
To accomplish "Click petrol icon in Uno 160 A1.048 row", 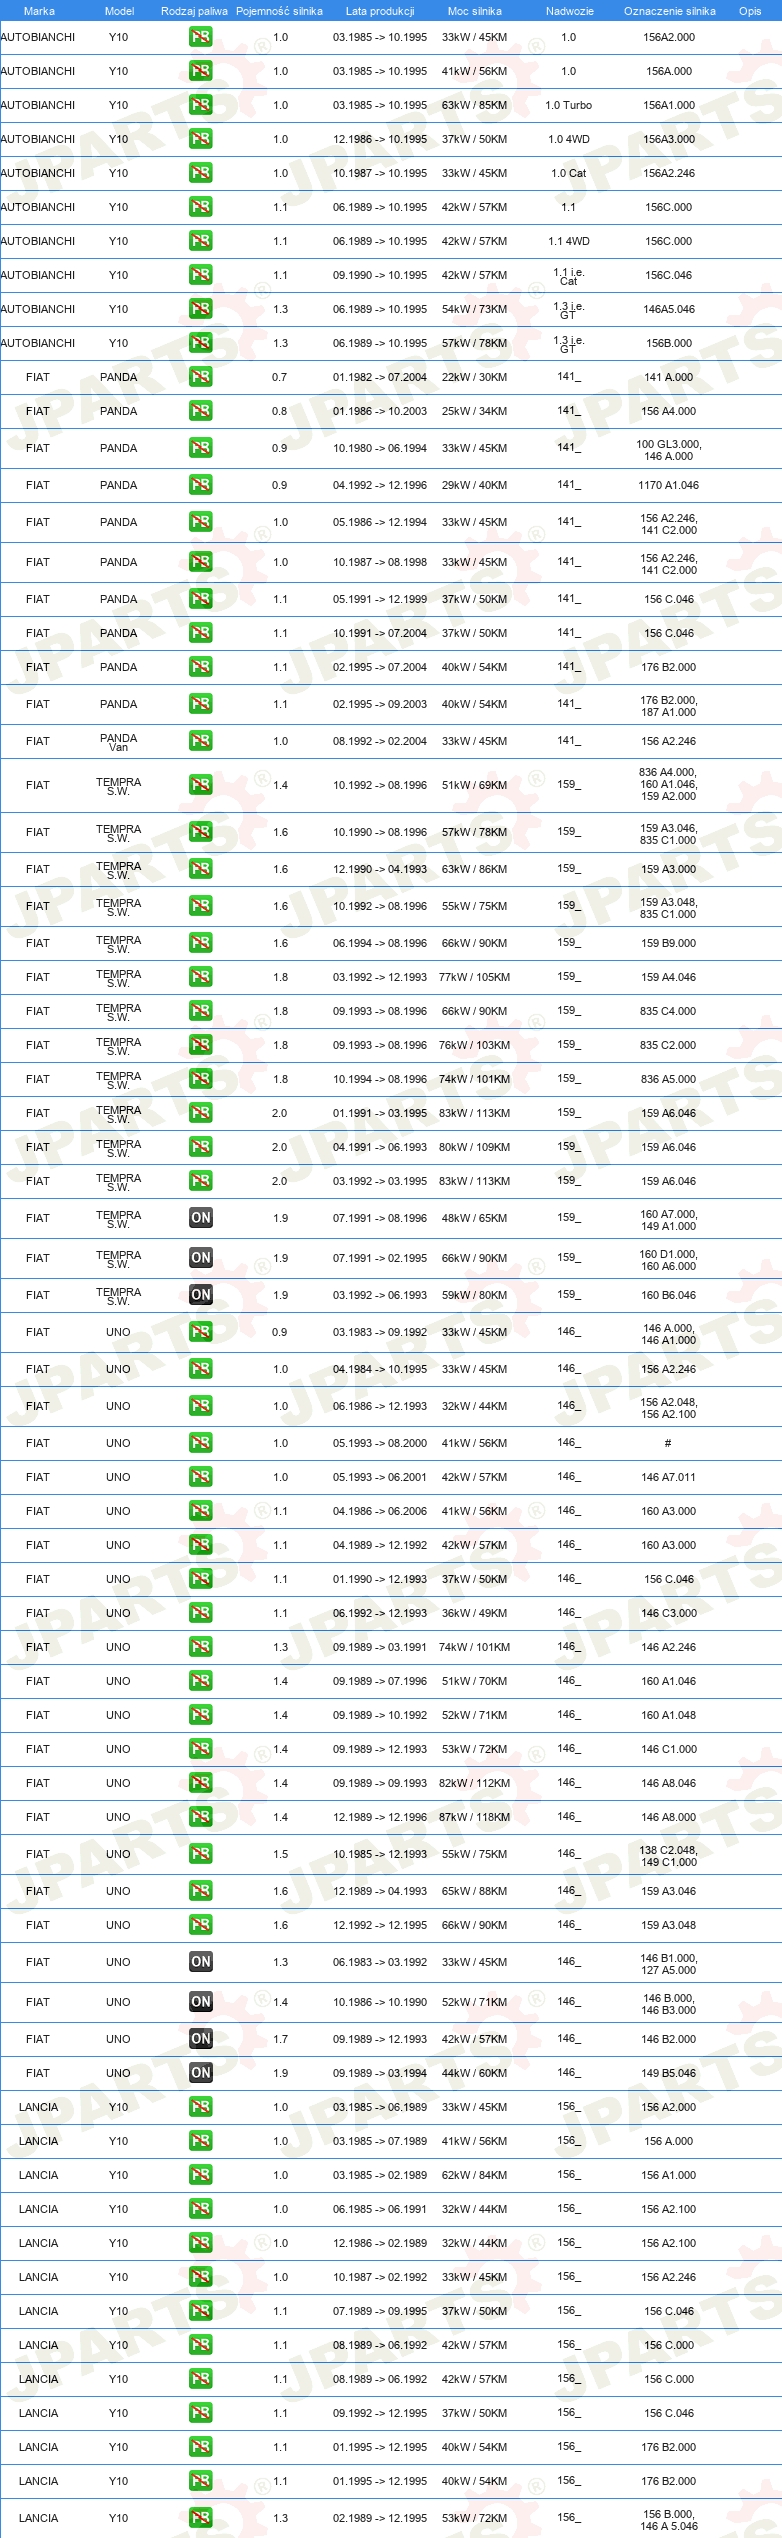I will click(200, 1715).
